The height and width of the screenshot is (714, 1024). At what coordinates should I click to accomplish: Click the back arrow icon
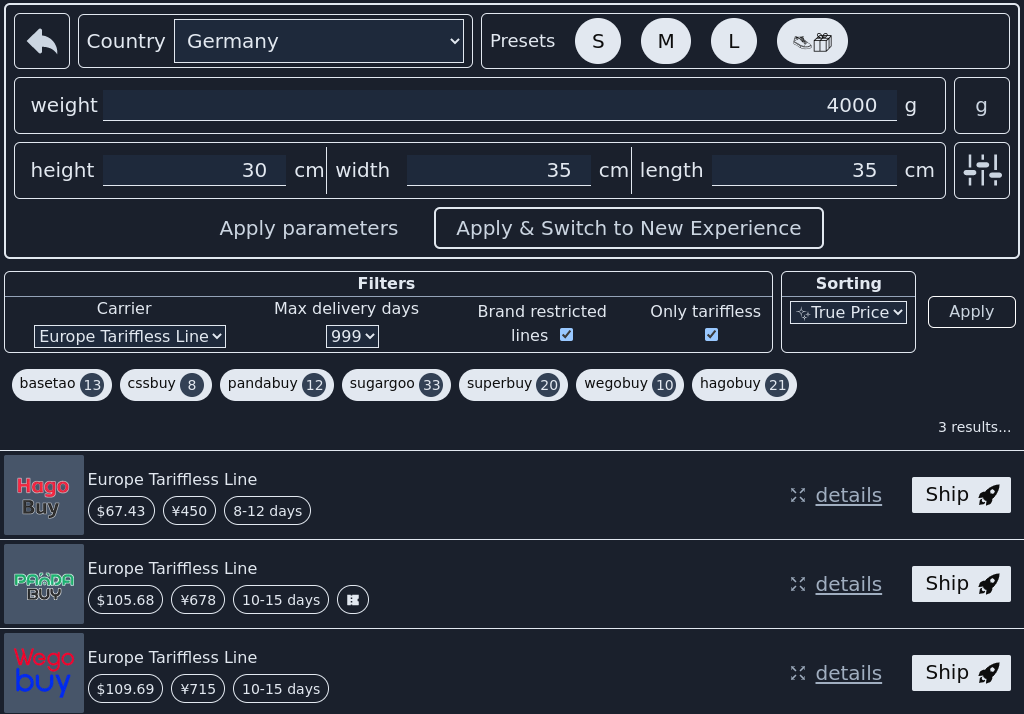42,41
